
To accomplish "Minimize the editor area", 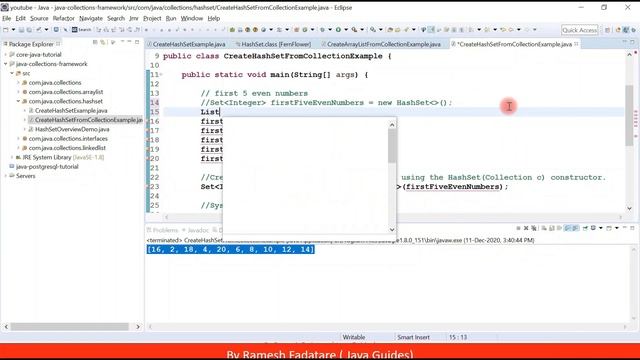I will (624, 42).
